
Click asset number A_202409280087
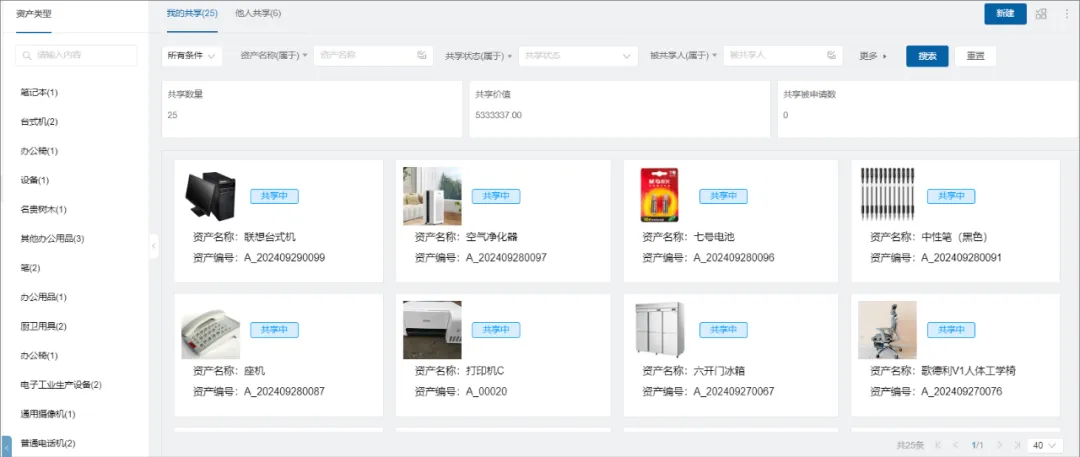[284, 392]
